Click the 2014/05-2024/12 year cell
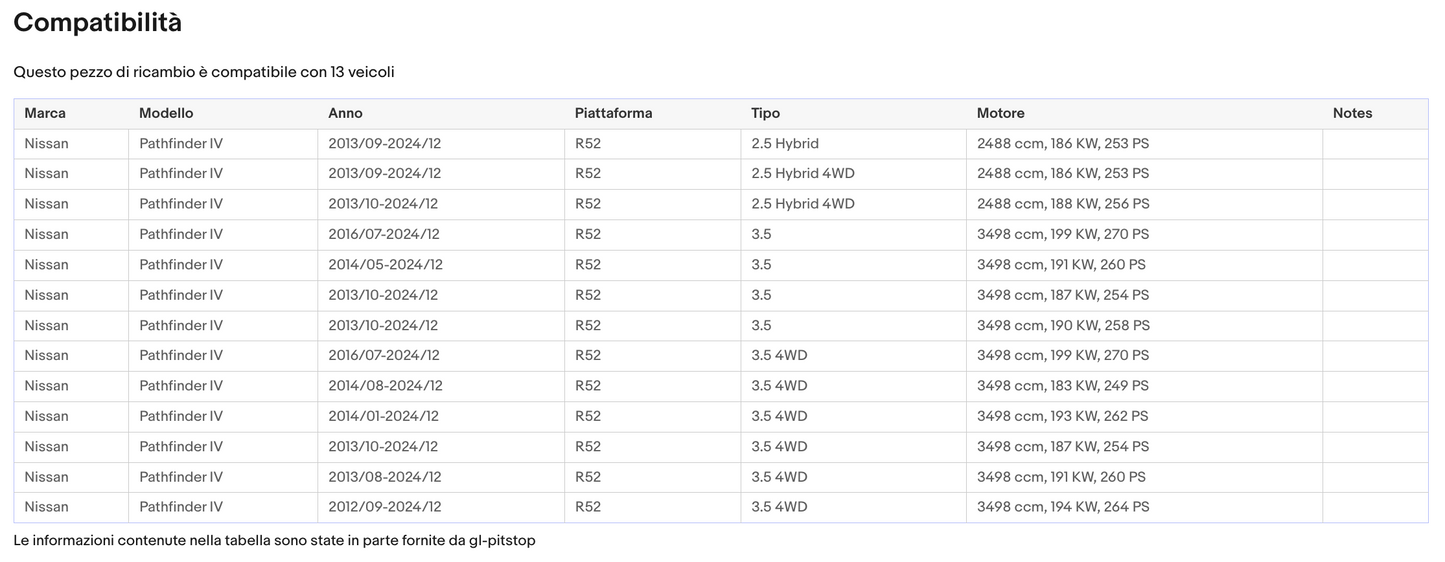1445x562 pixels. [x=385, y=265]
